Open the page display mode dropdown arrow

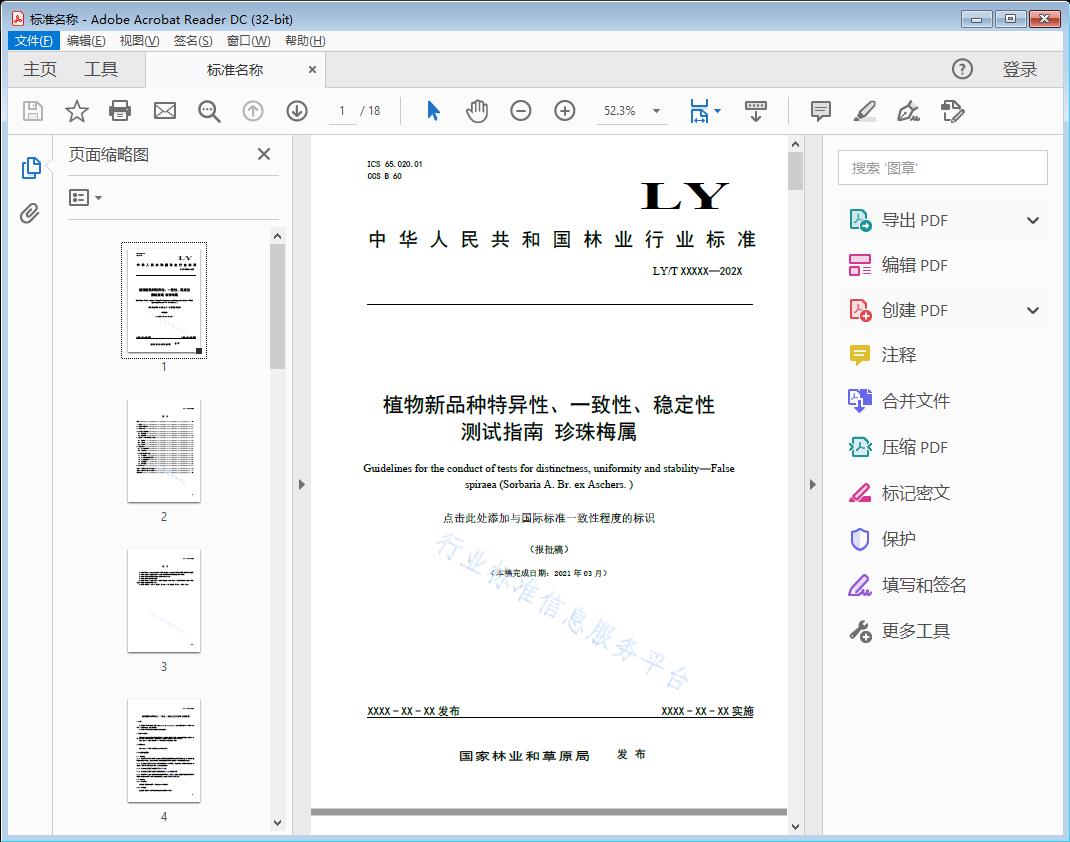[x=716, y=111]
